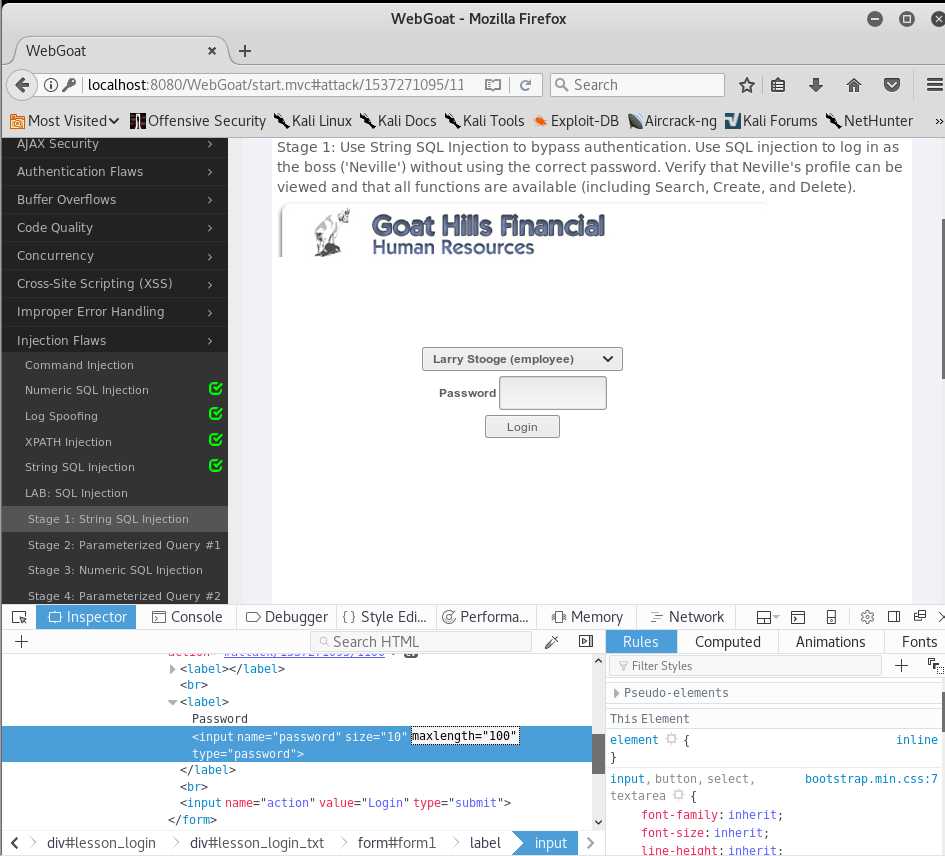Select element highlighter icon beside element rule
This screenshot has height=856, width=945.
pos(671,739)
